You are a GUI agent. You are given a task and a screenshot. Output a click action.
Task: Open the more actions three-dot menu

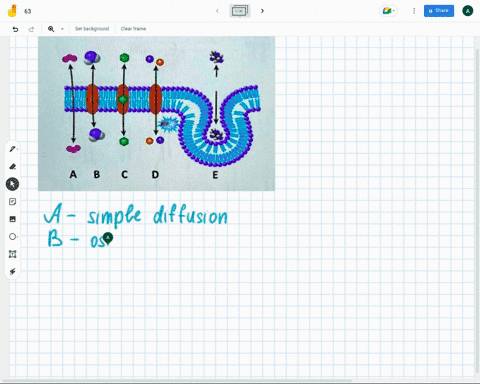coord(414,11)
